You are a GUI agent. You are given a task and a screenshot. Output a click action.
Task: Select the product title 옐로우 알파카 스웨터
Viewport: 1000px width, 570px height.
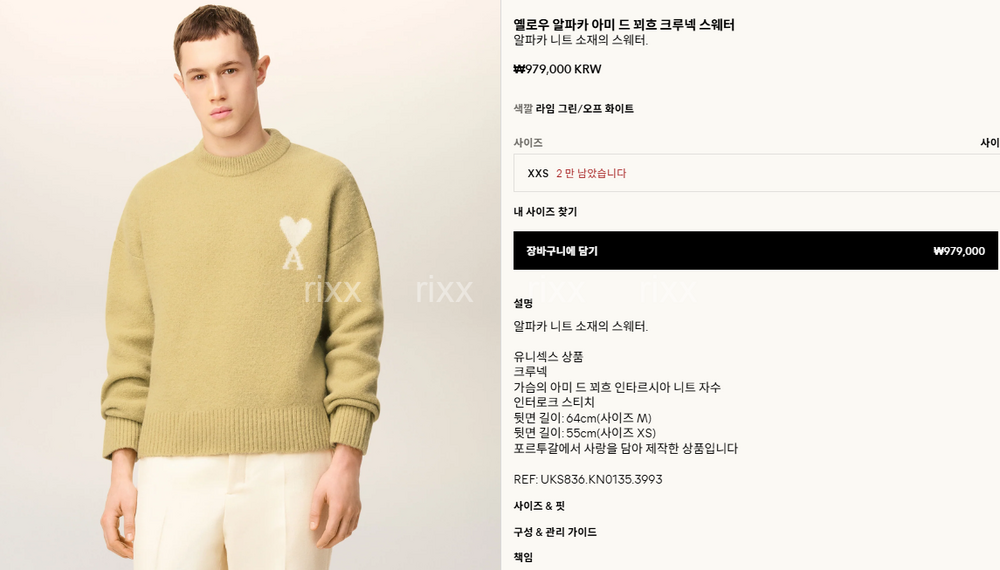(624, 25)
